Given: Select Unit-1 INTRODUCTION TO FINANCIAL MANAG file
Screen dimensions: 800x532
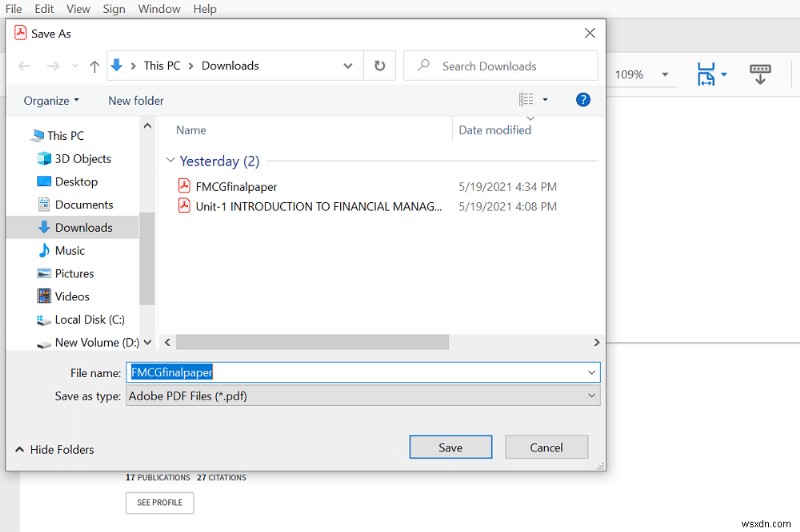Looking at the screenshot, I should [319, 207].
